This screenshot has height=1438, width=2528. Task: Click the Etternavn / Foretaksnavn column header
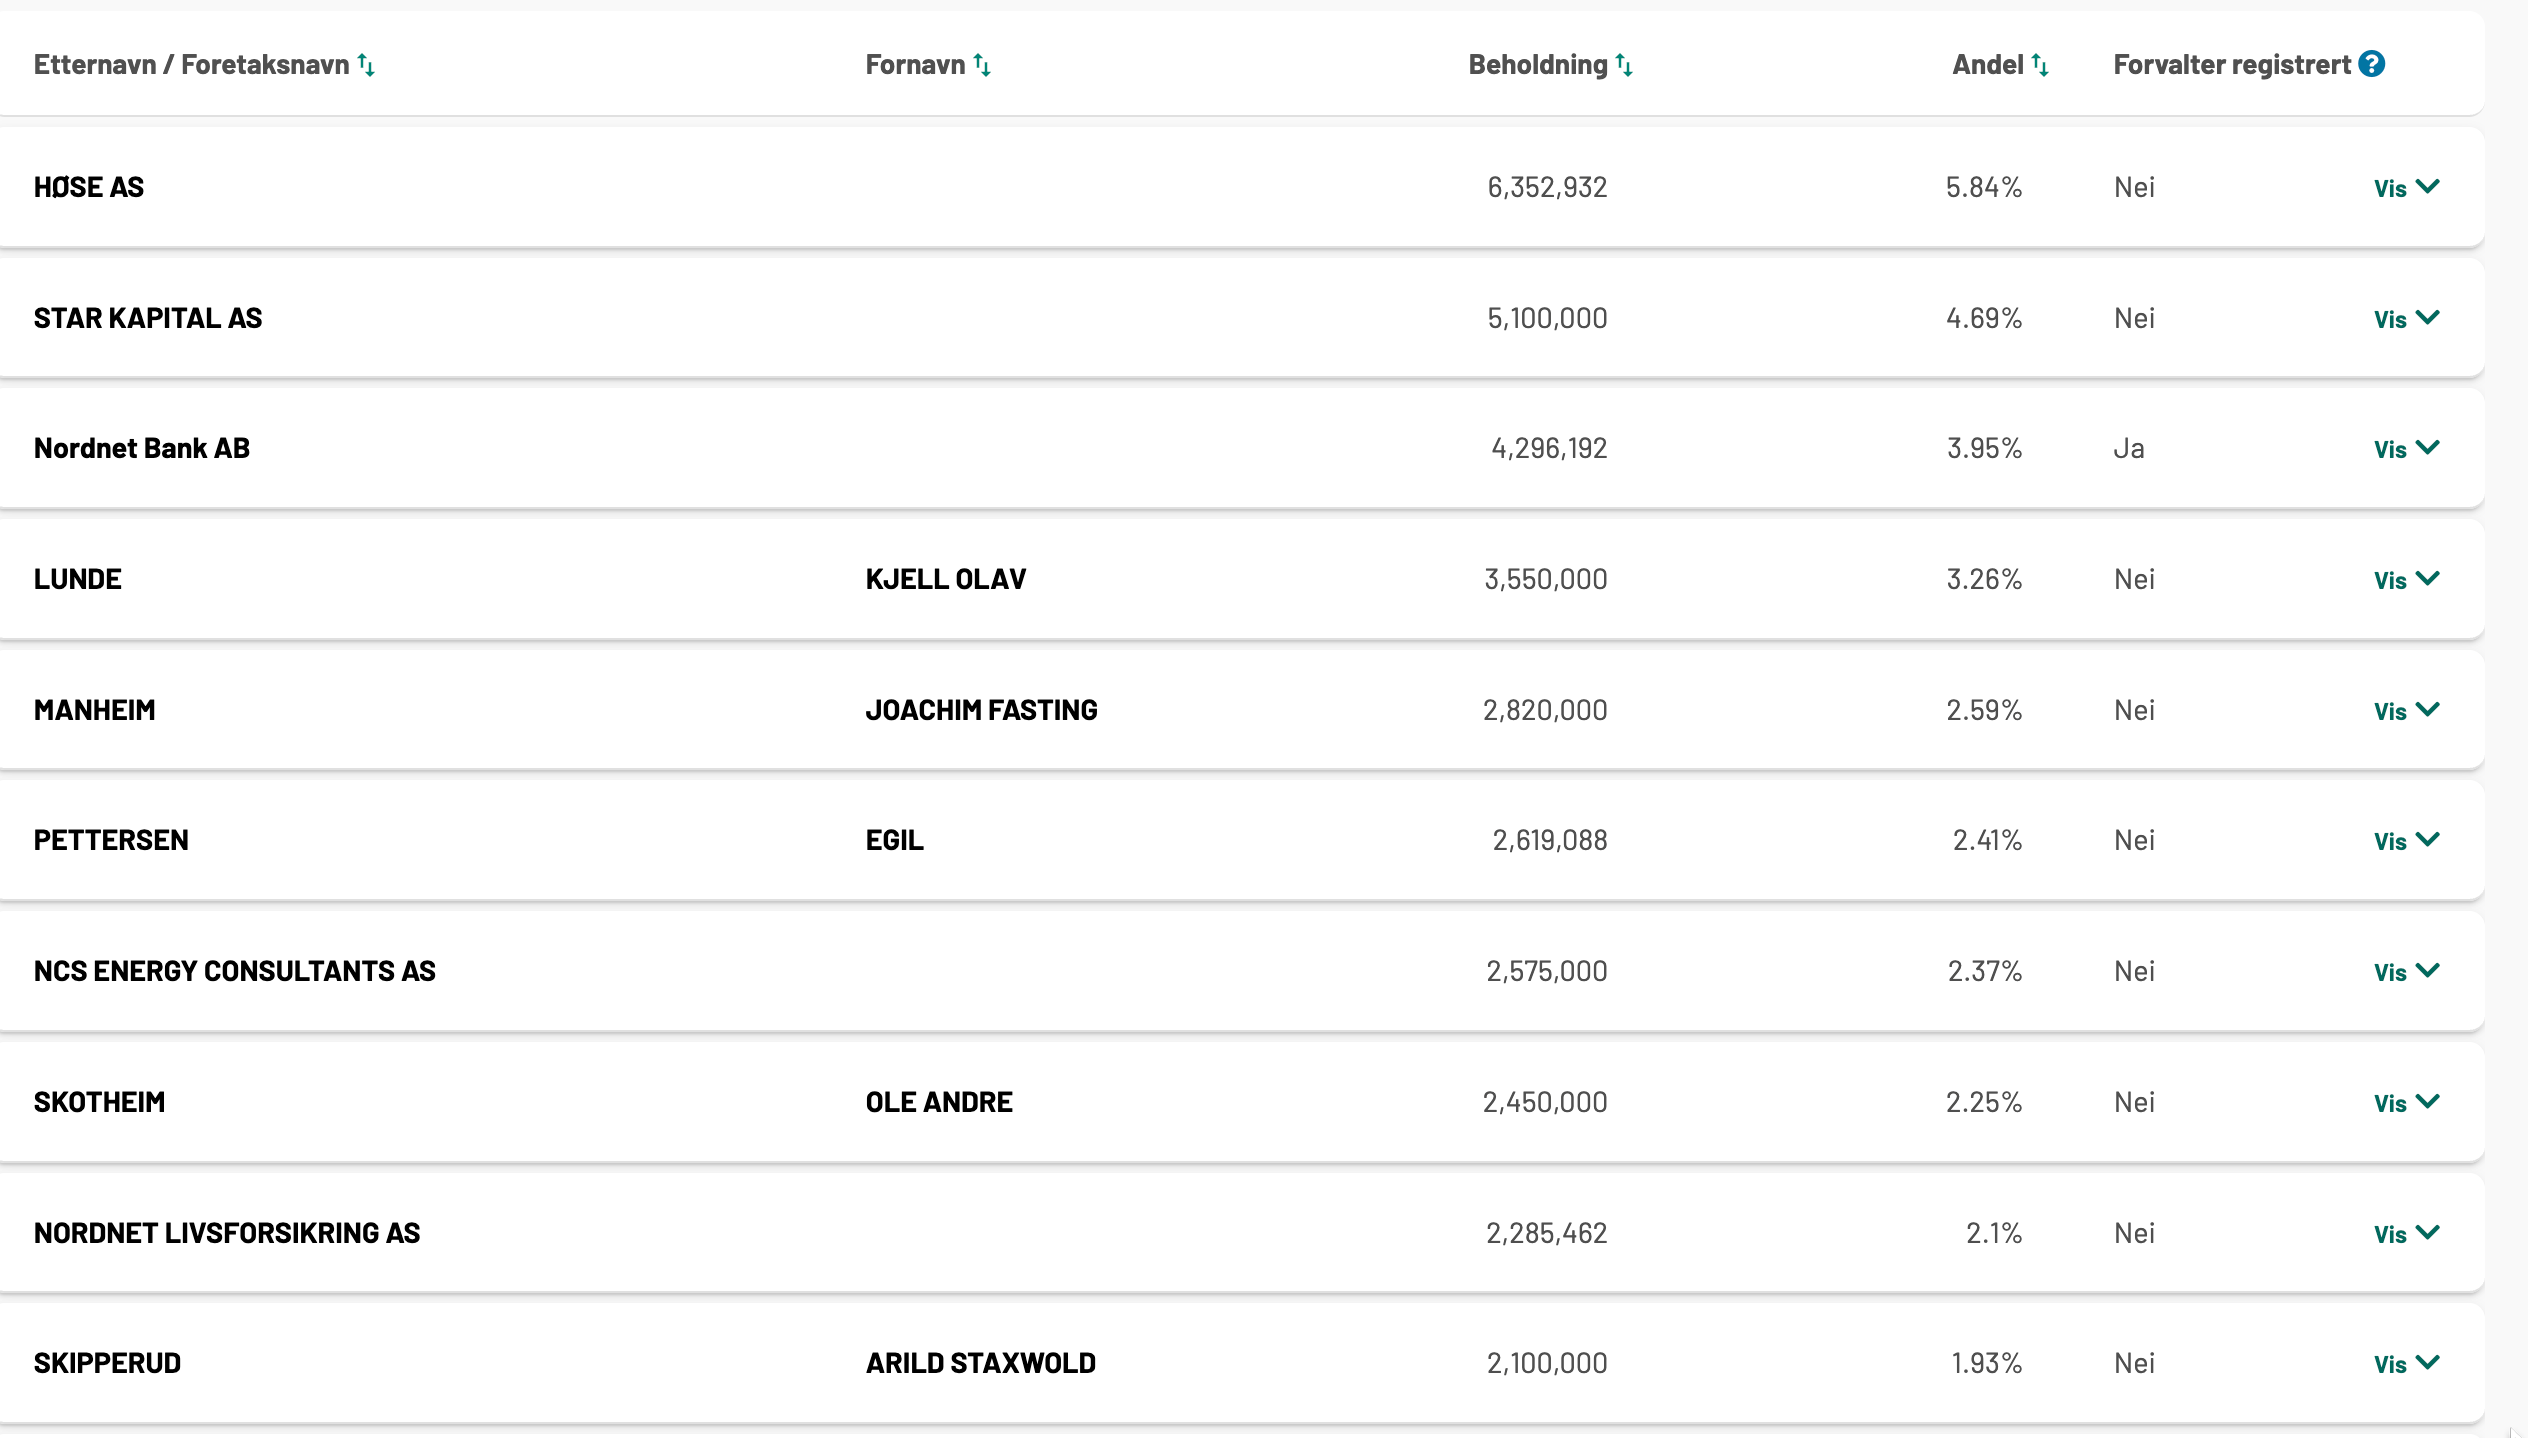tap(191, 65)
